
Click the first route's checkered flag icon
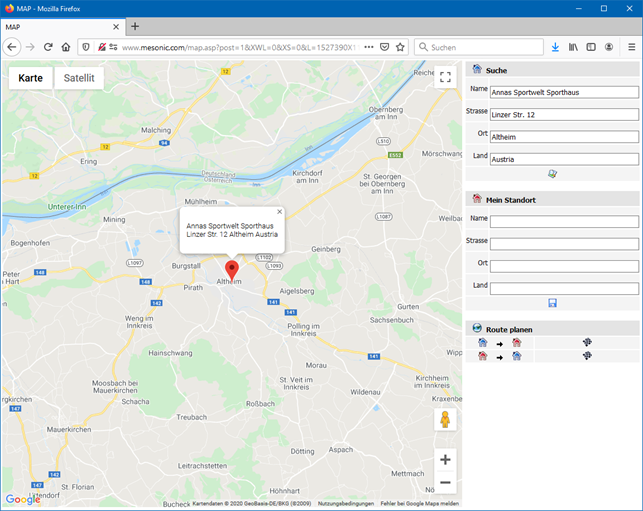(587, 342)
